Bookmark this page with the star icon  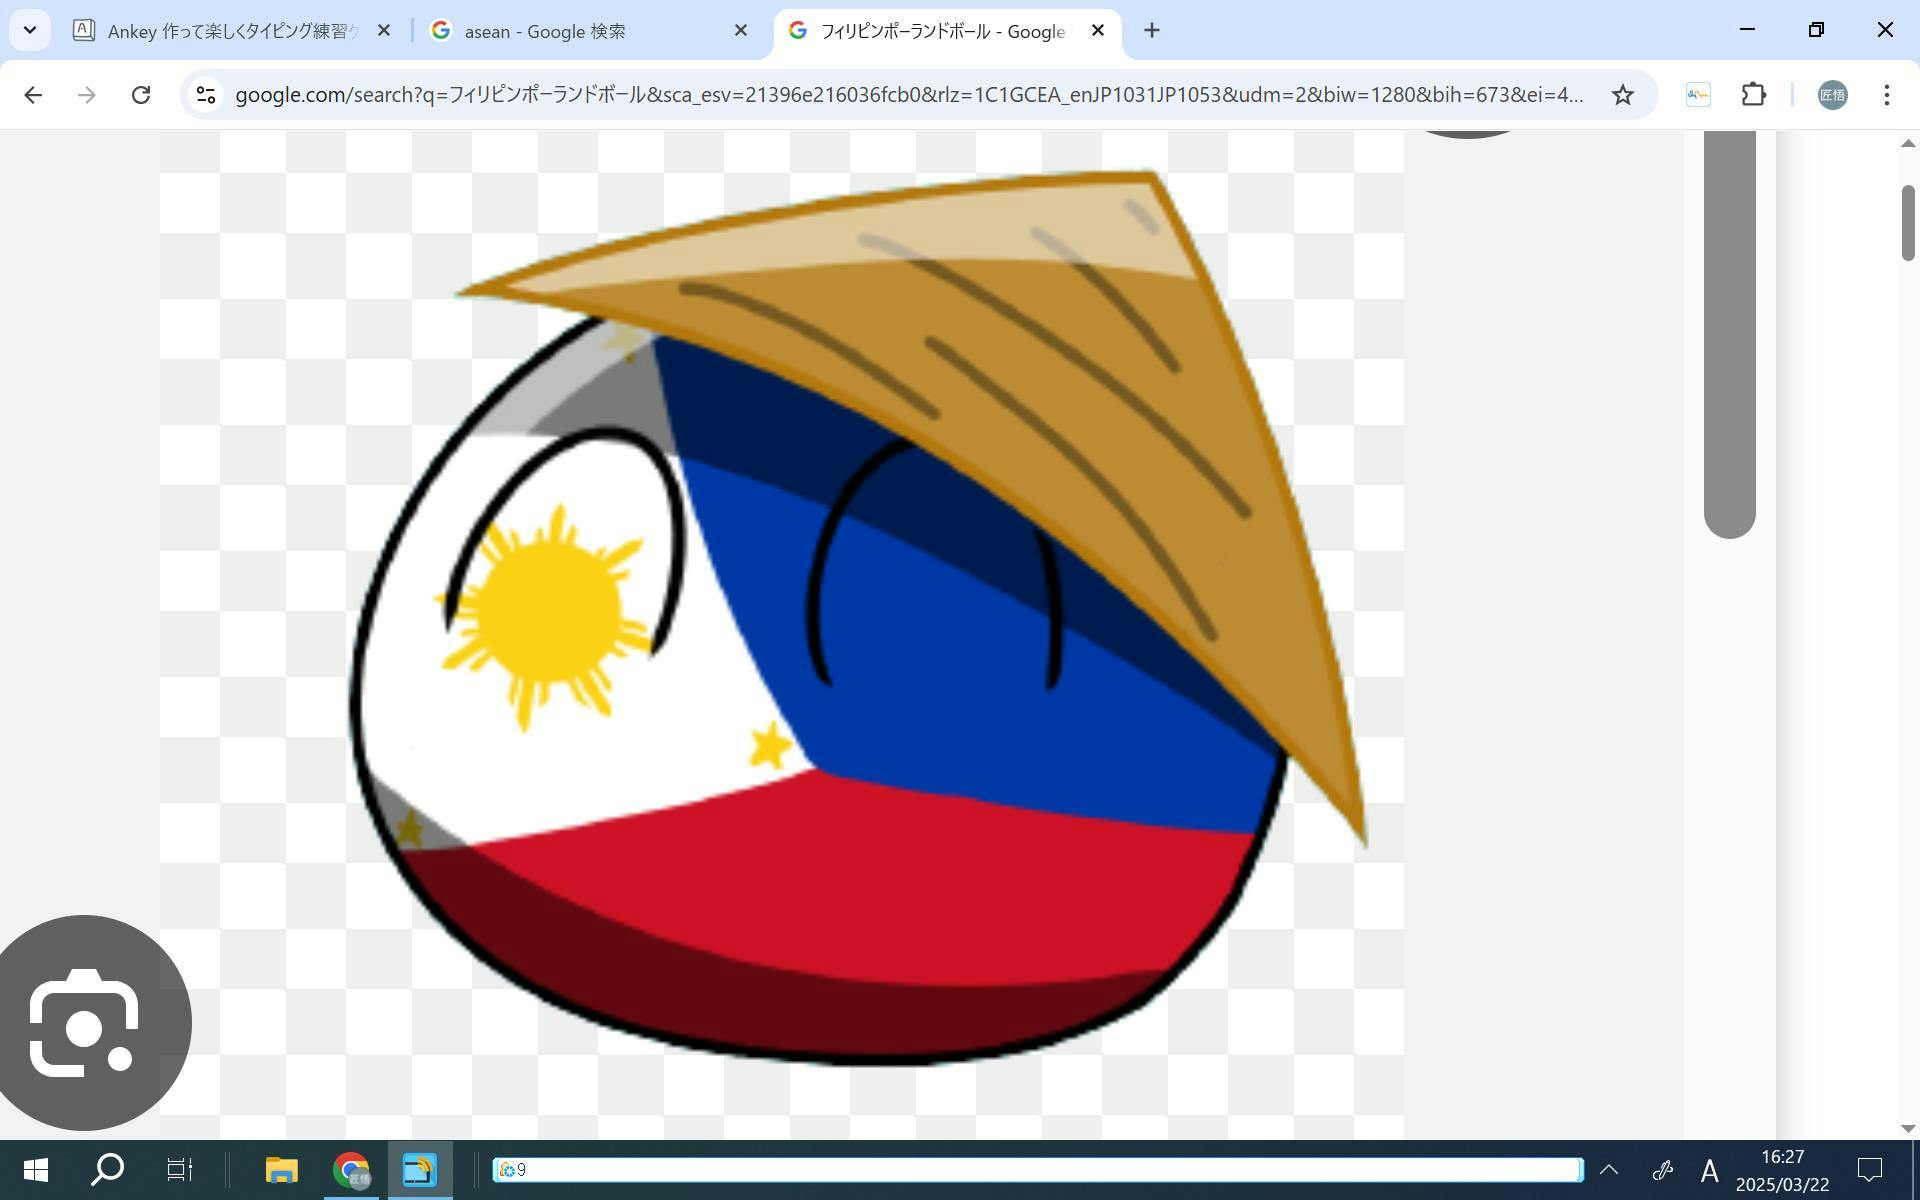coord(1622,95)
